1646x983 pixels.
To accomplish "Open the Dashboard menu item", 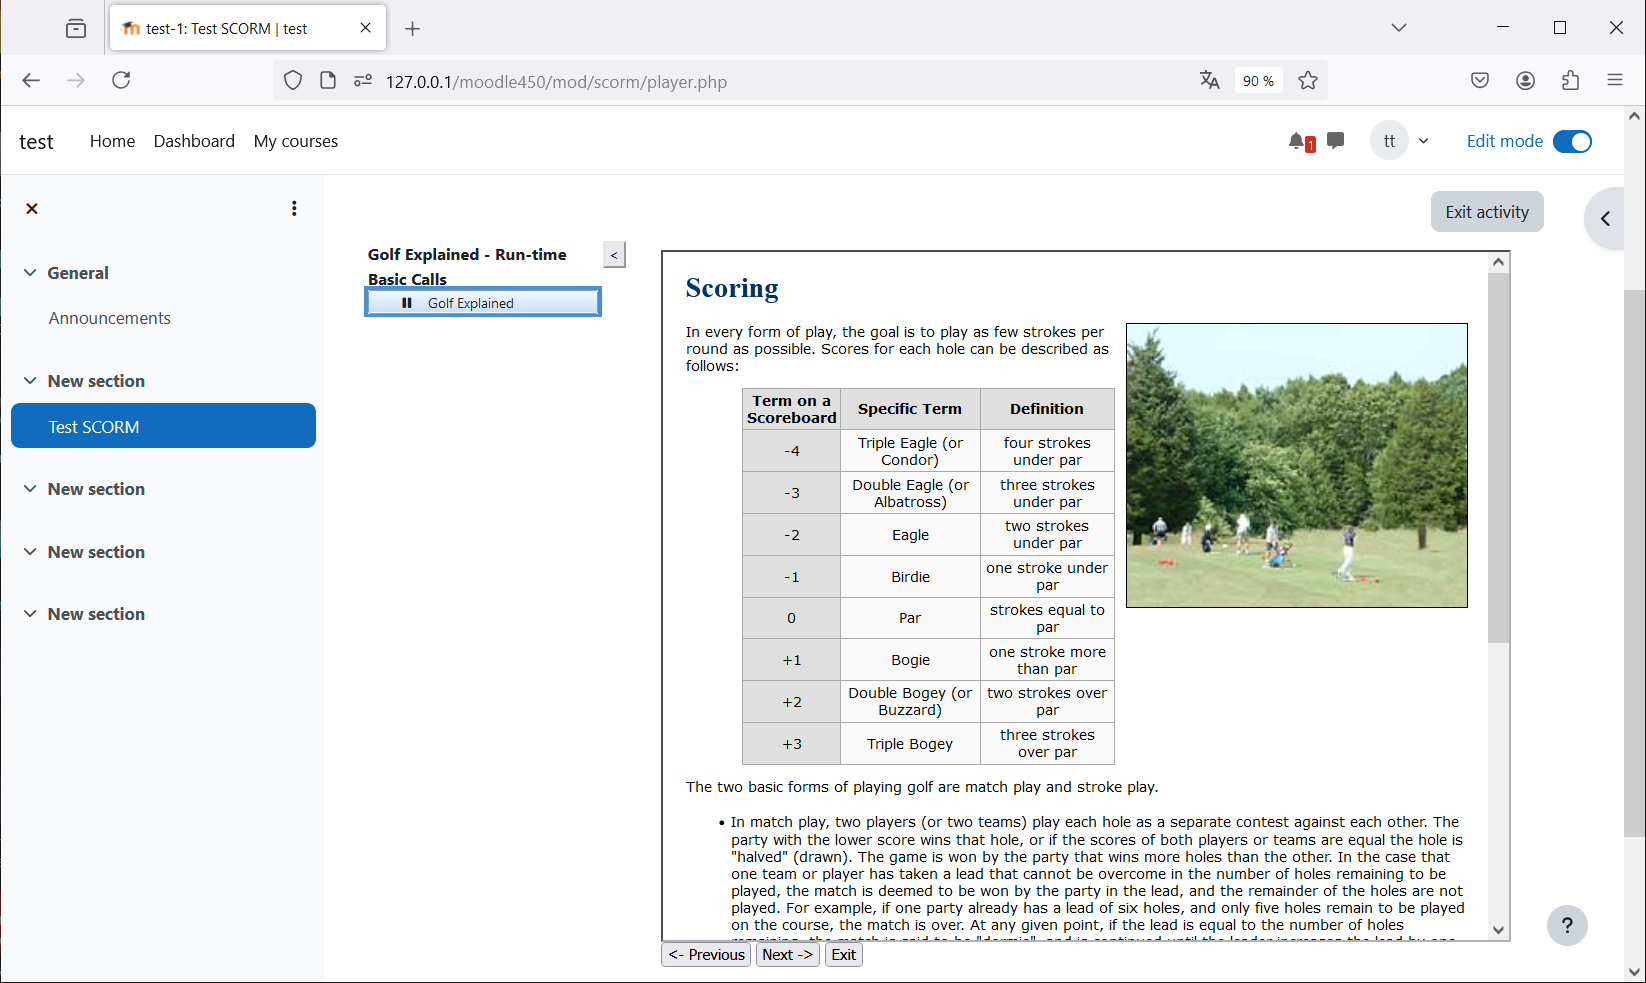I will click(x=194, y=141).
